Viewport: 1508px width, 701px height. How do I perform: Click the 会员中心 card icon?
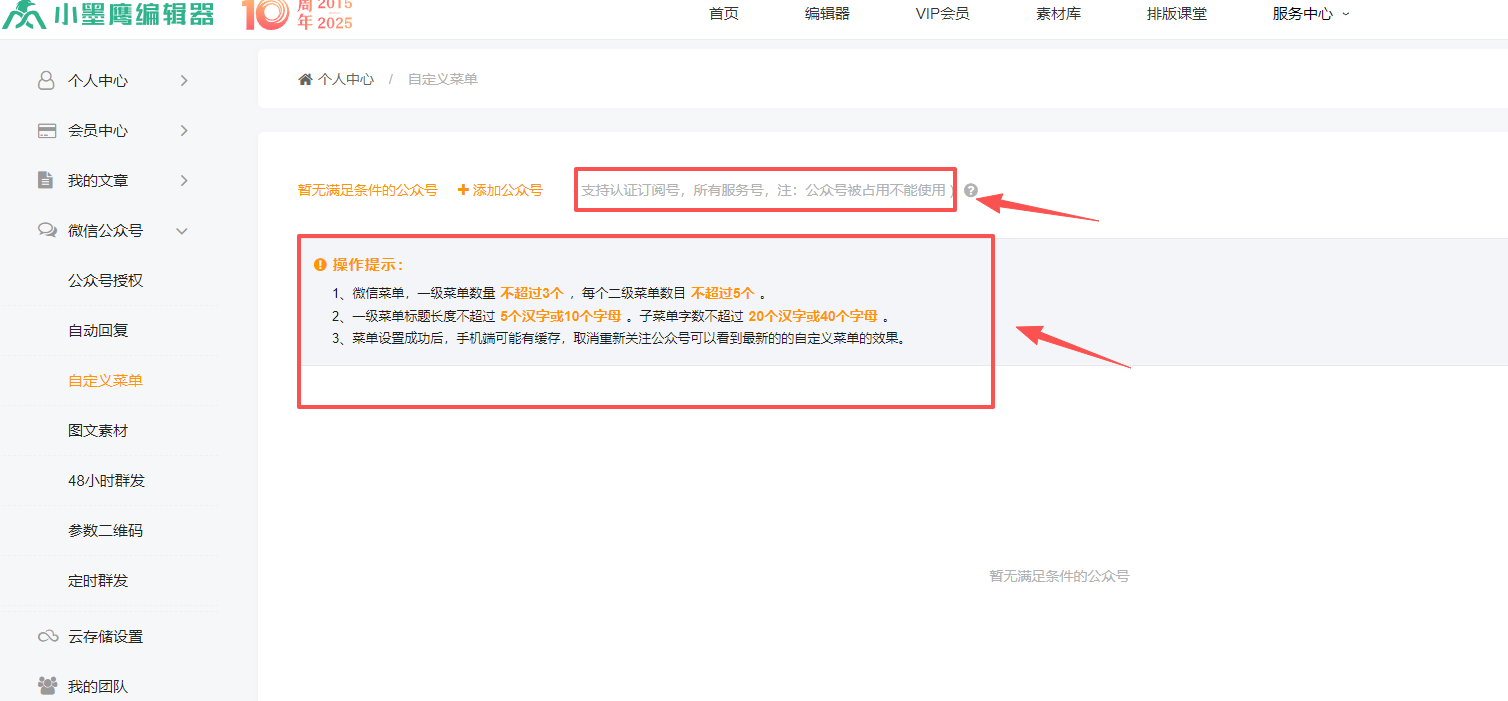click(x=46, y=130)
